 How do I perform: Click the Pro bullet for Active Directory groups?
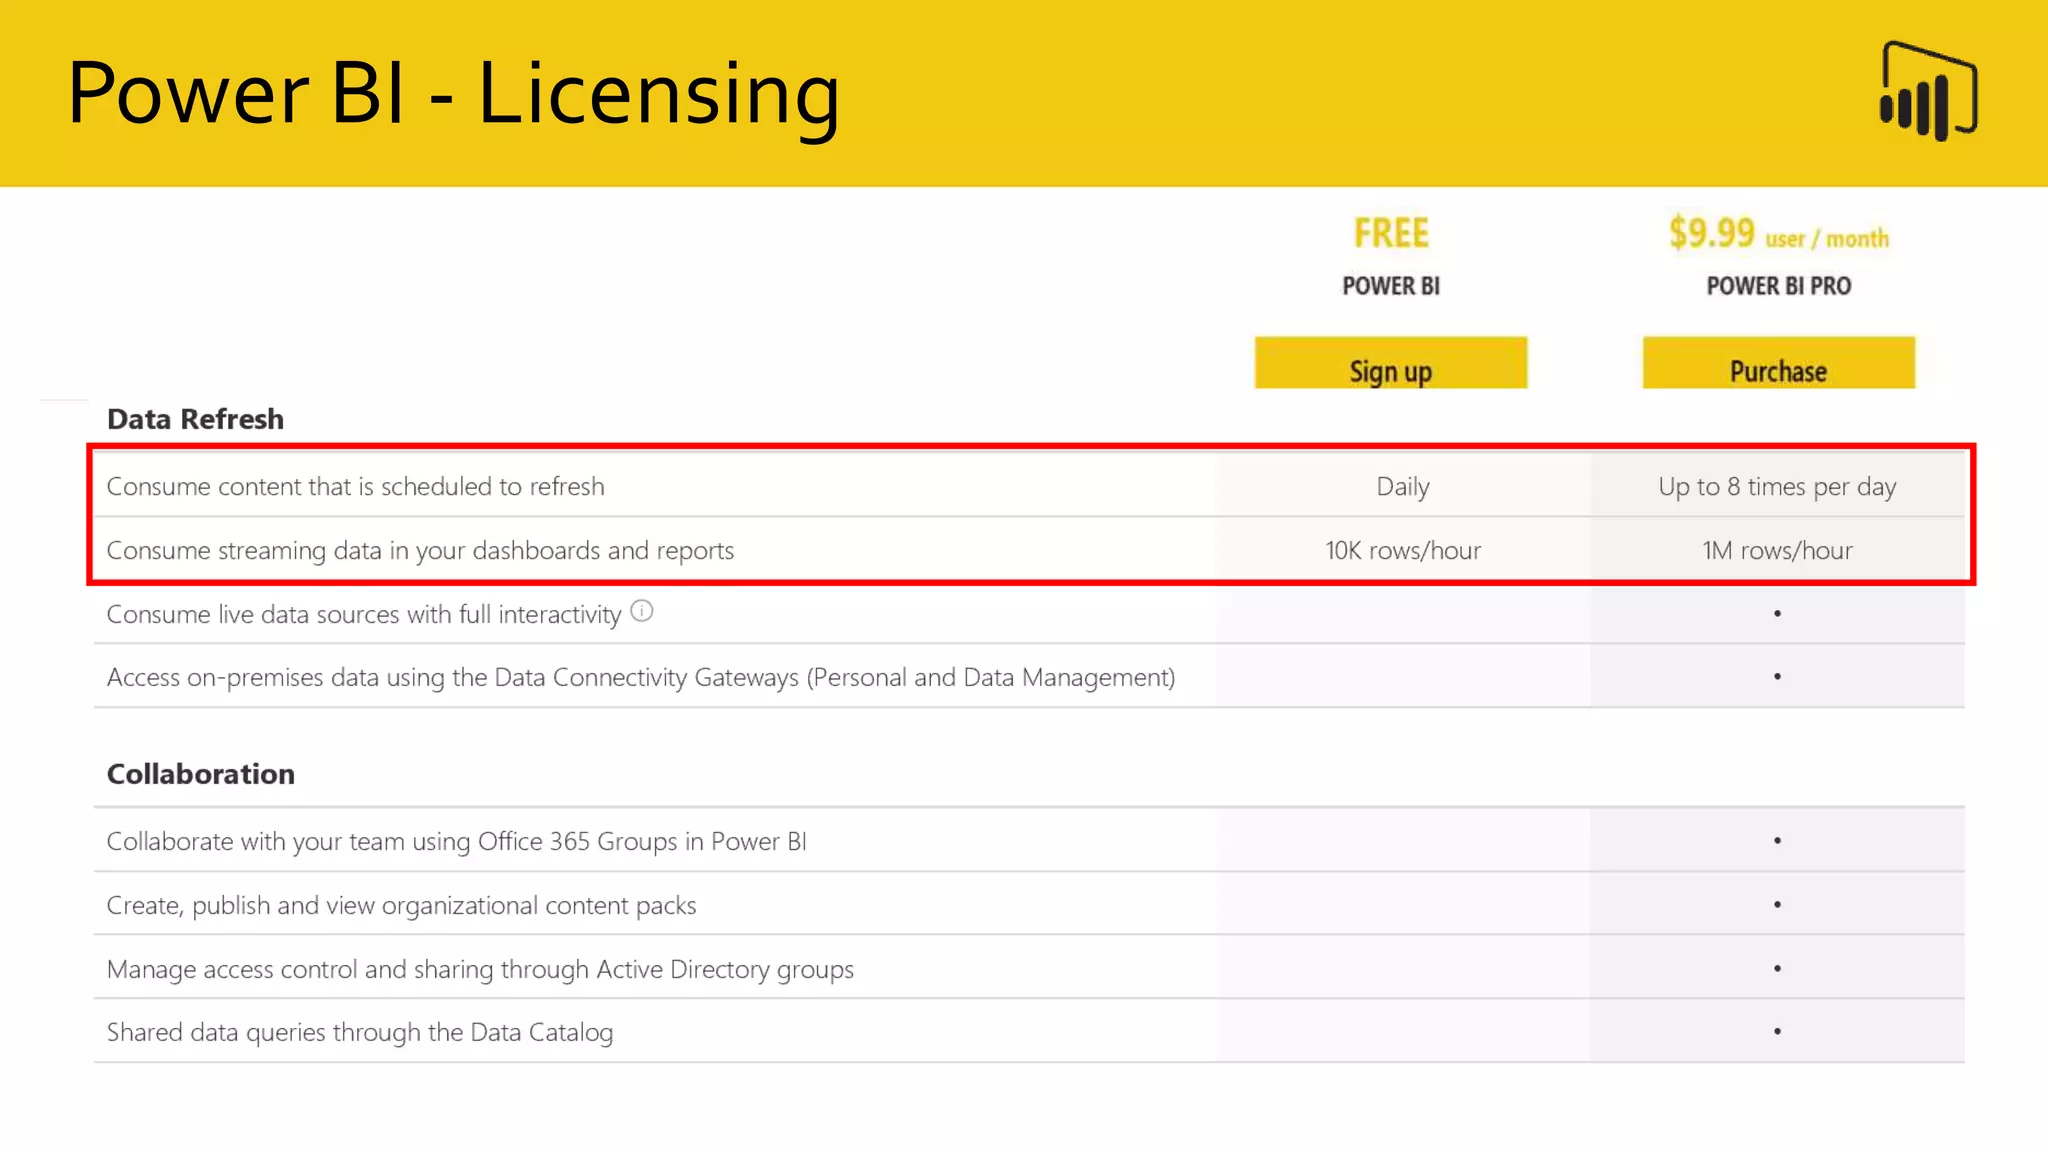tap(1777, 968)
